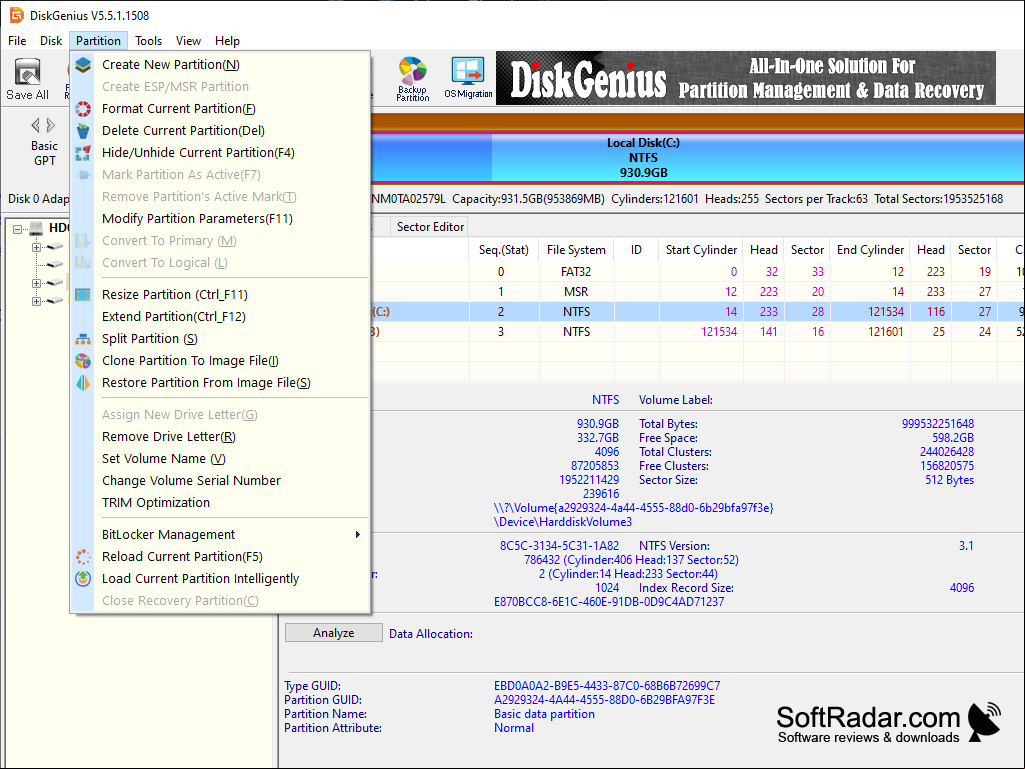Viewport: 1025px width, 769px height.
Task: Click the DiskGenius app logo in title bar
Action: coord(16,15)
